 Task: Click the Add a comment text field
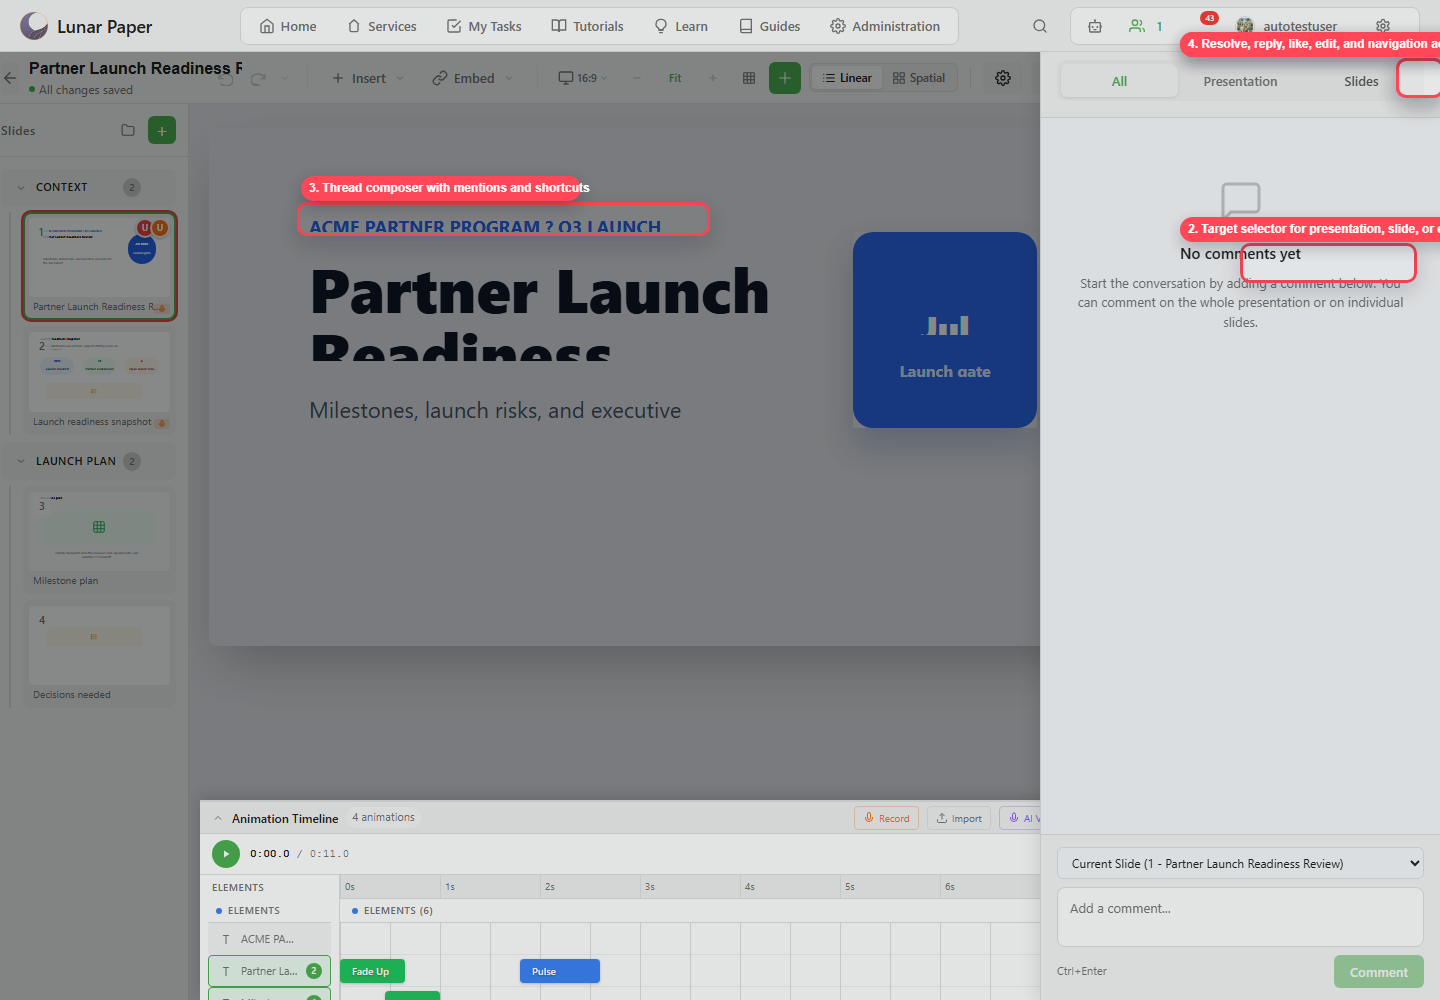point(1240,917)
